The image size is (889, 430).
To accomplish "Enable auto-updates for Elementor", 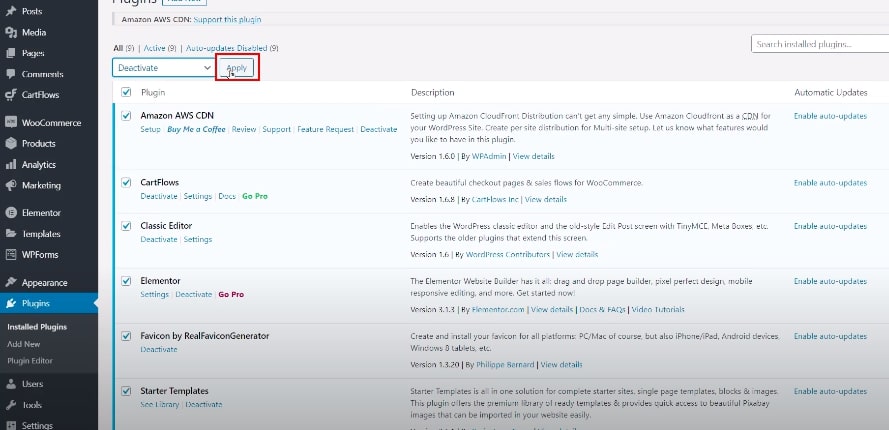I will pyautogui.click(x=830, y=281).
